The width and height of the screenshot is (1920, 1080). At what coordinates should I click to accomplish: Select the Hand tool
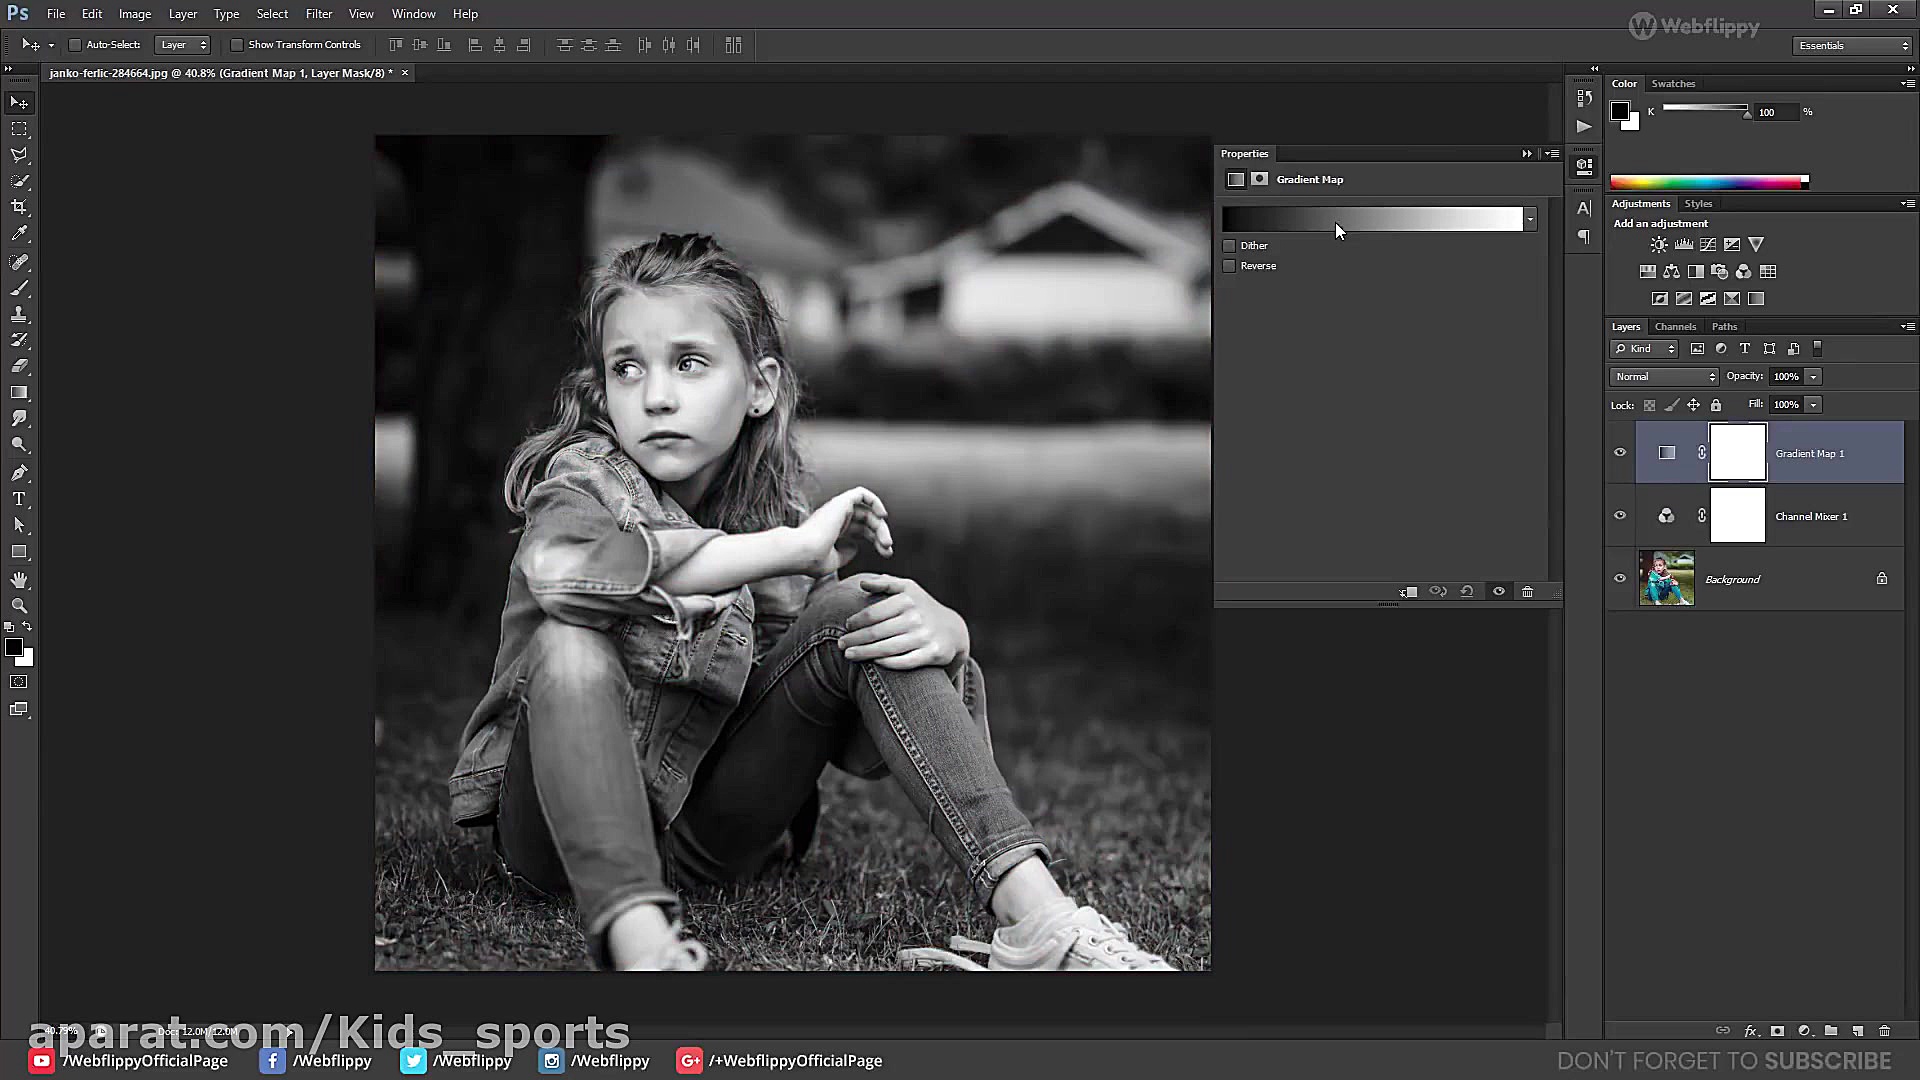pyautogui.click(x=19, y=580)
